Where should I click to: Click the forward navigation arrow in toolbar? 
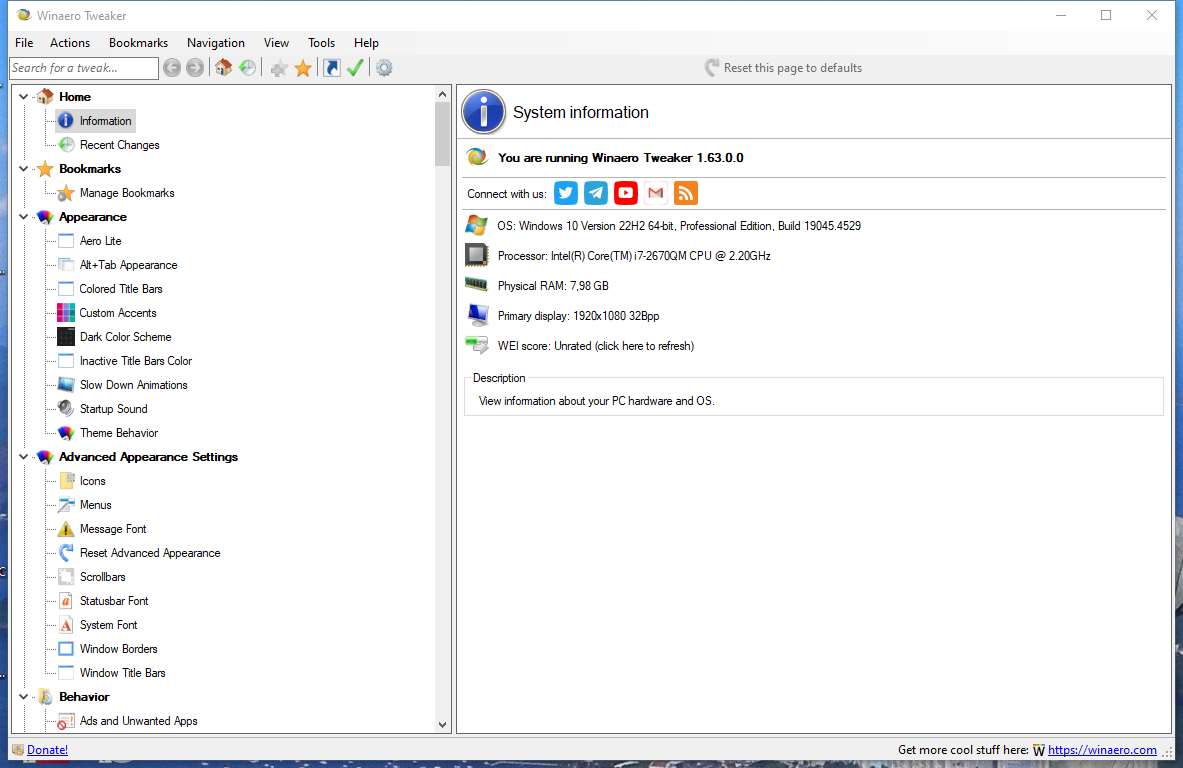[195, 68]
